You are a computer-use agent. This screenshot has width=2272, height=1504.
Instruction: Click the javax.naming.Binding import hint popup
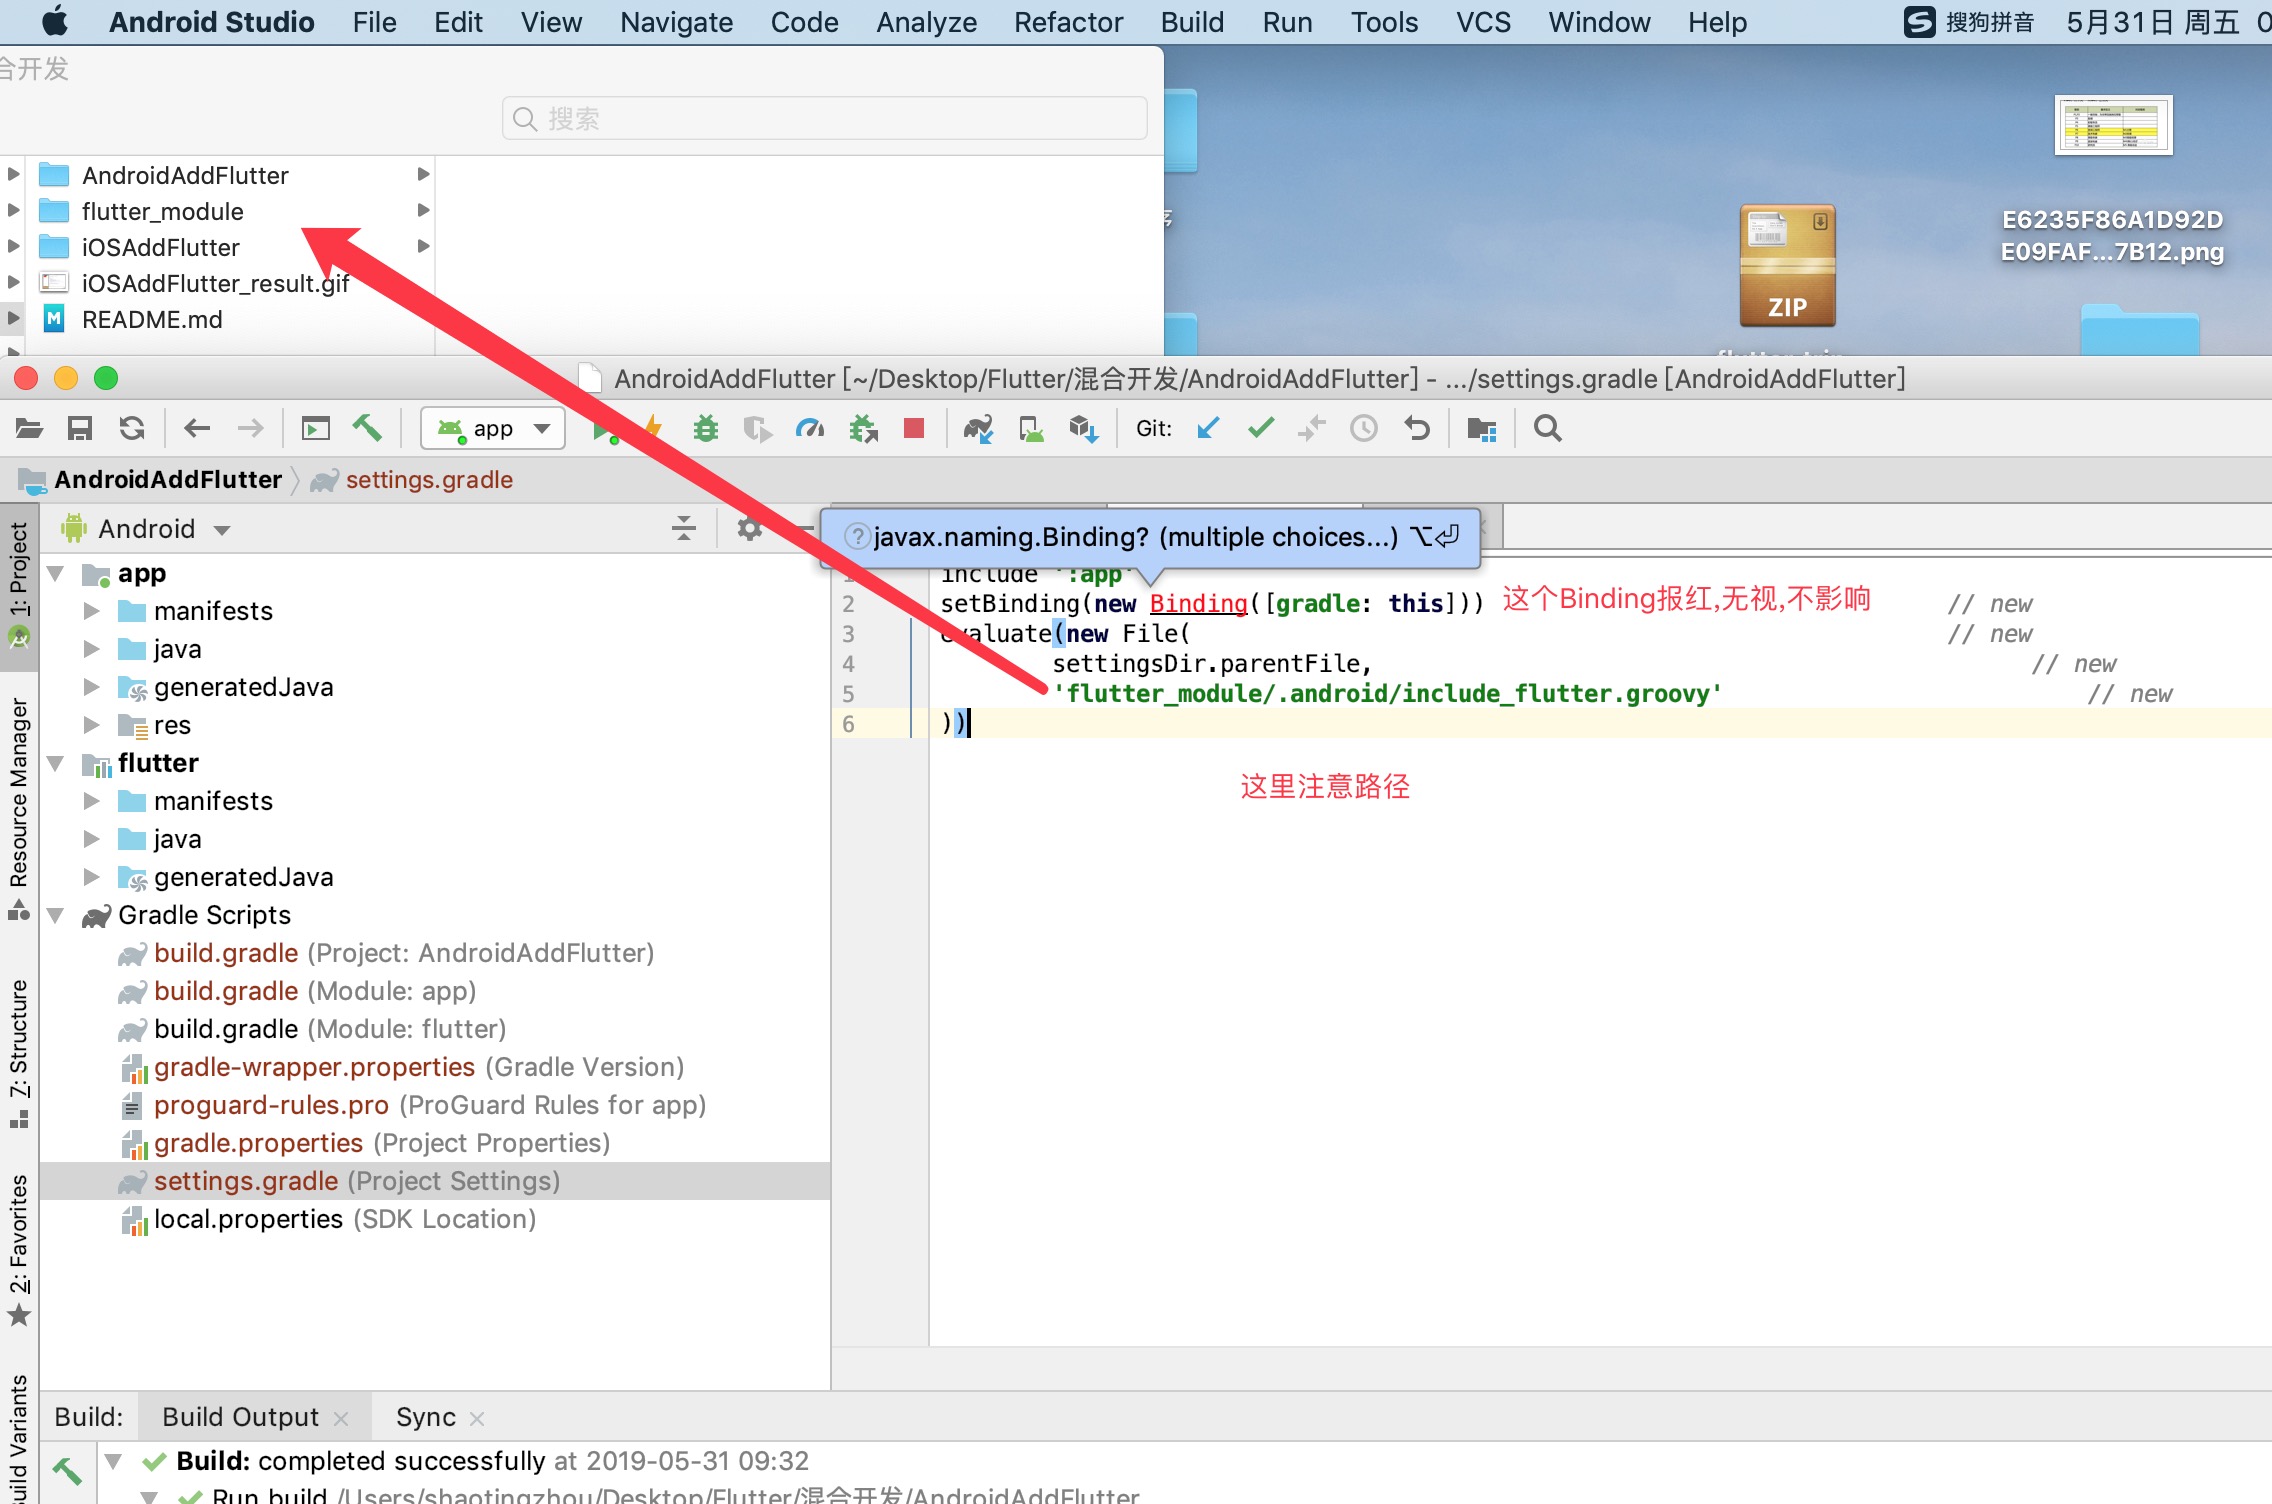(1150, 537)
